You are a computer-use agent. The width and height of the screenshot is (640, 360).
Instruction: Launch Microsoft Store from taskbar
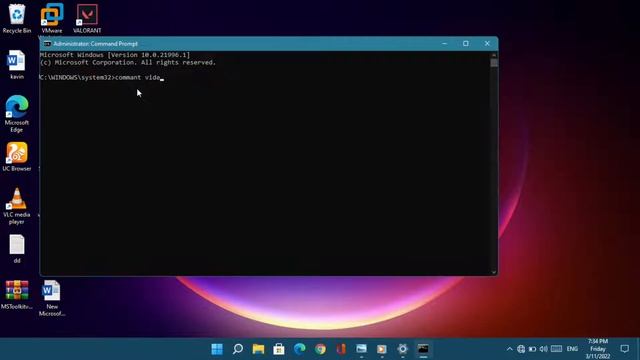click(x=279, y=349)
